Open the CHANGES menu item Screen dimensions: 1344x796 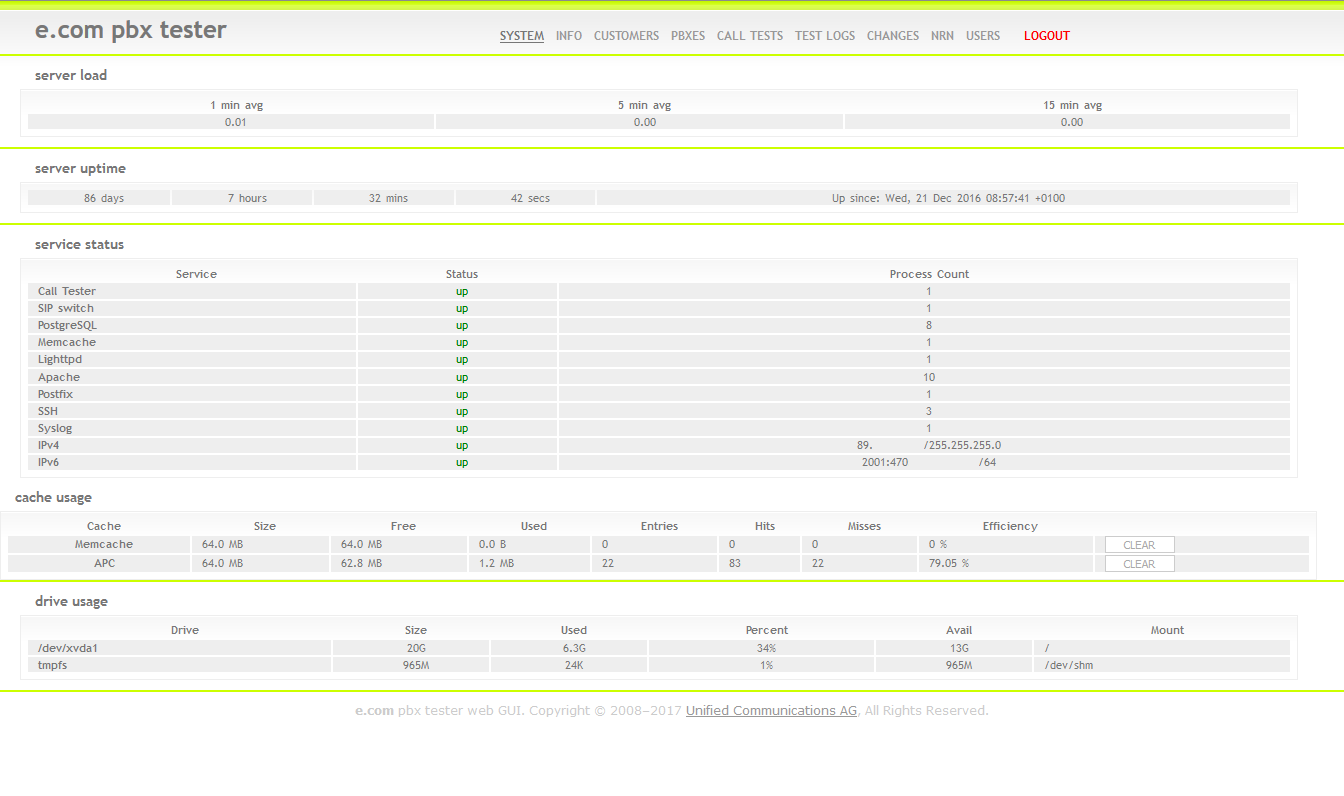(893, 36)
